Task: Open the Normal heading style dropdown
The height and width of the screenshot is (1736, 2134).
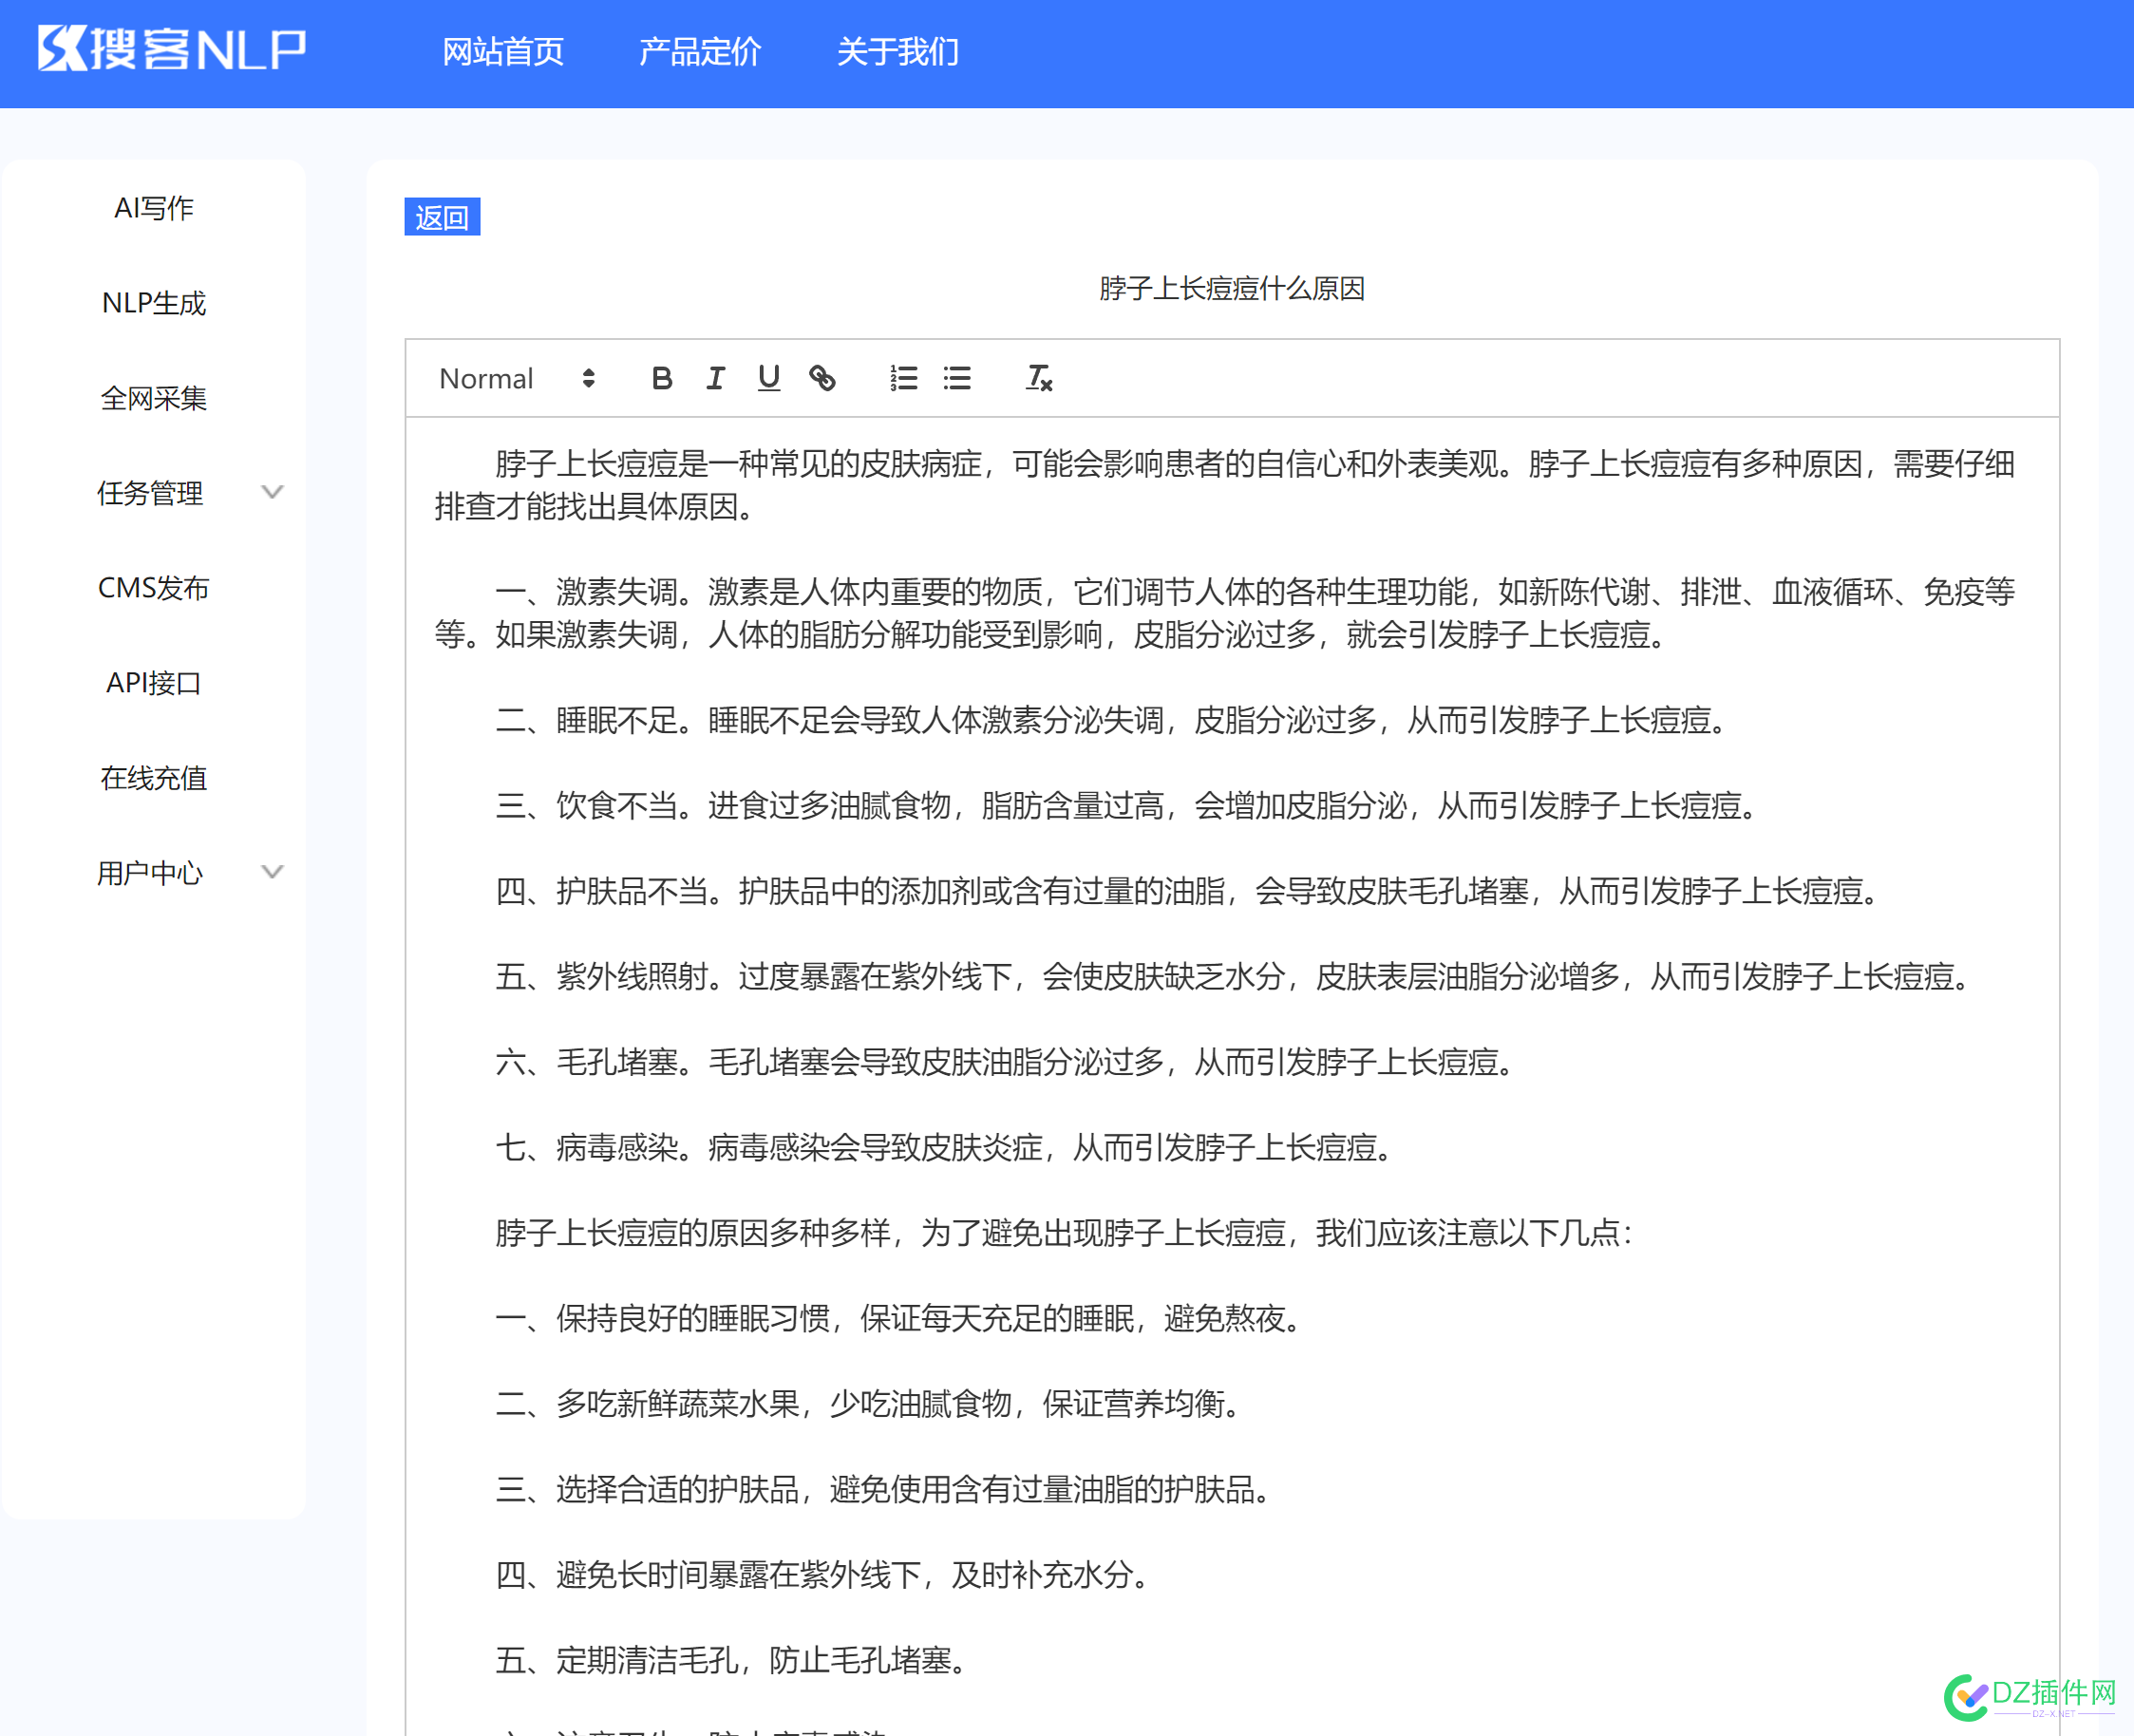Action: (x=517, y=379)
